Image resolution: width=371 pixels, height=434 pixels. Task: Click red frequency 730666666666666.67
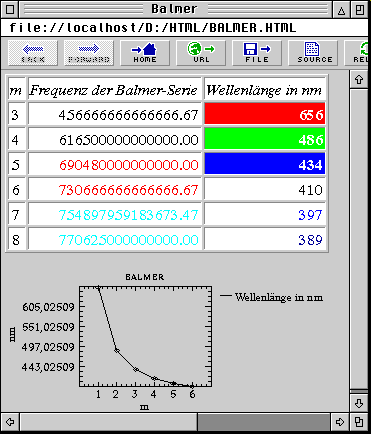tap(129, 190)
